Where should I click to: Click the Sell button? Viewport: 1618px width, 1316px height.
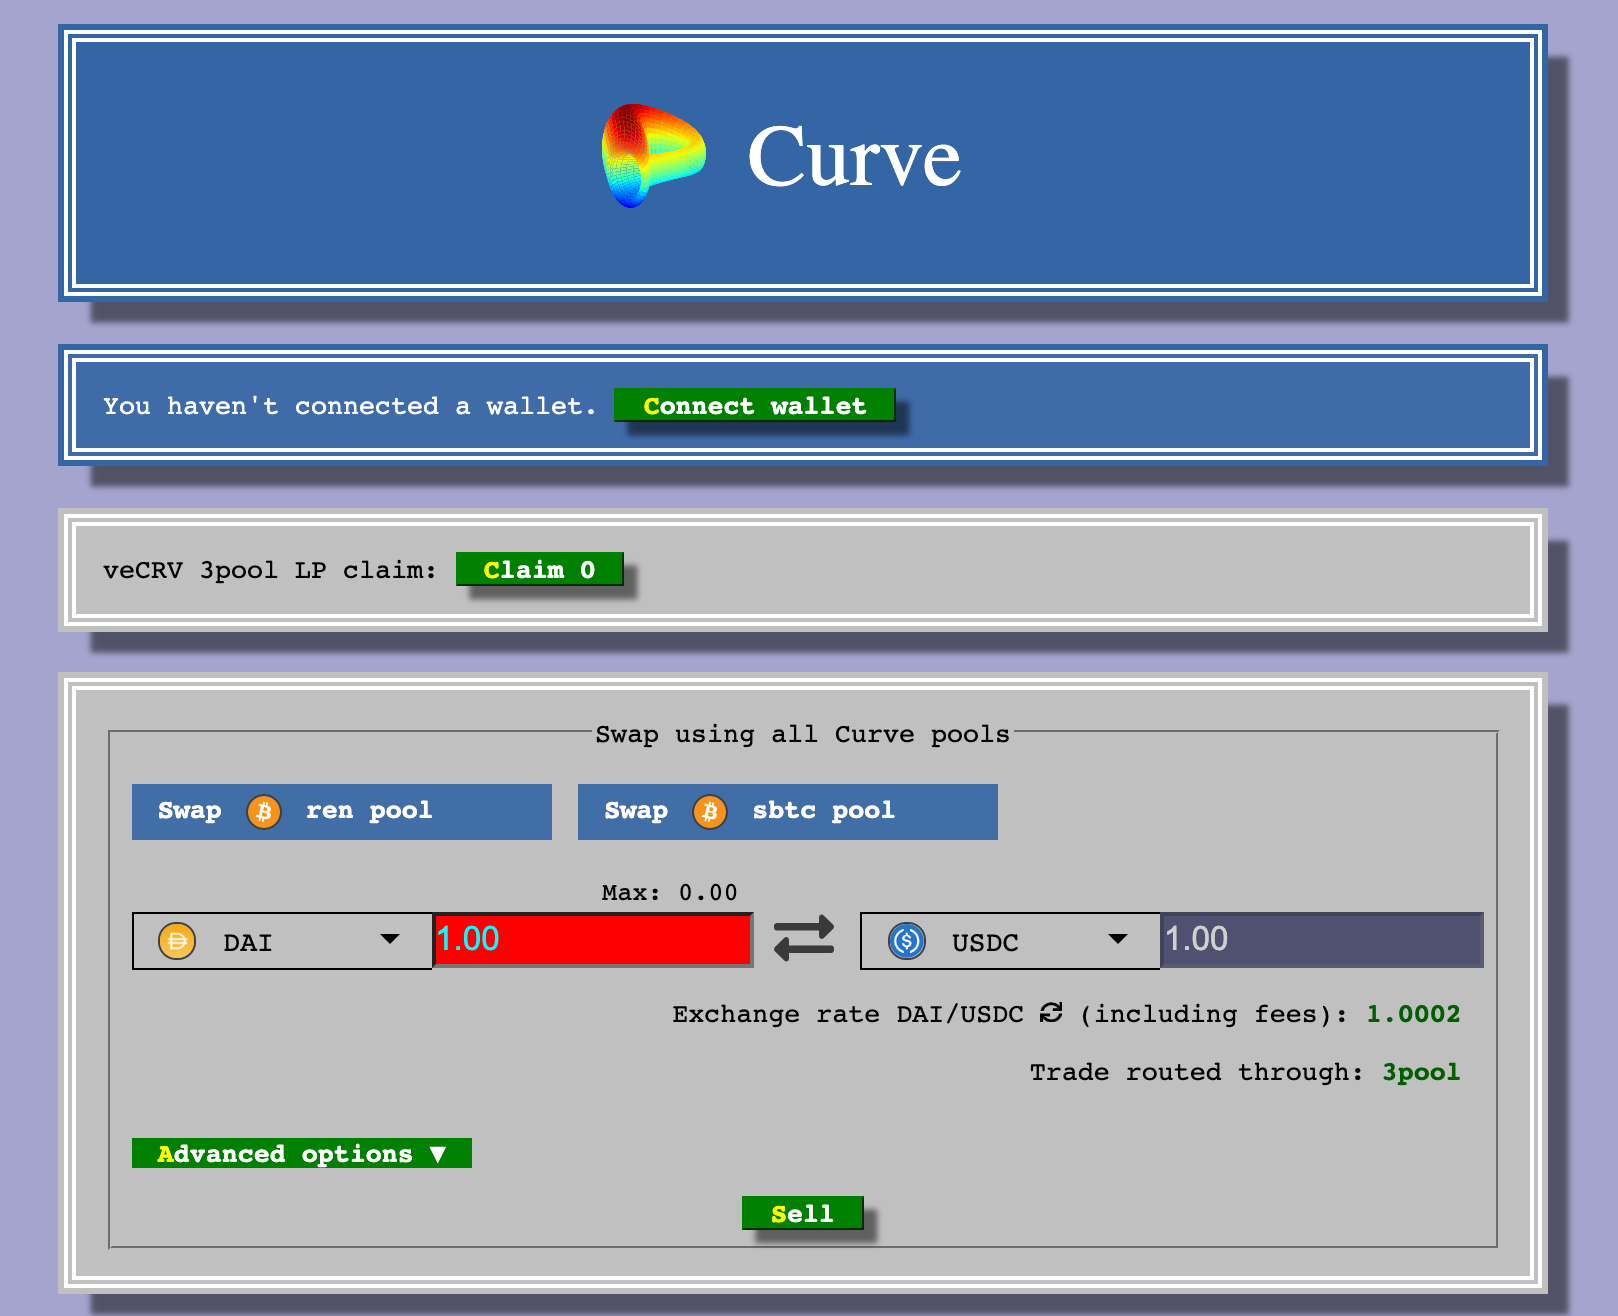[802, 1213]
